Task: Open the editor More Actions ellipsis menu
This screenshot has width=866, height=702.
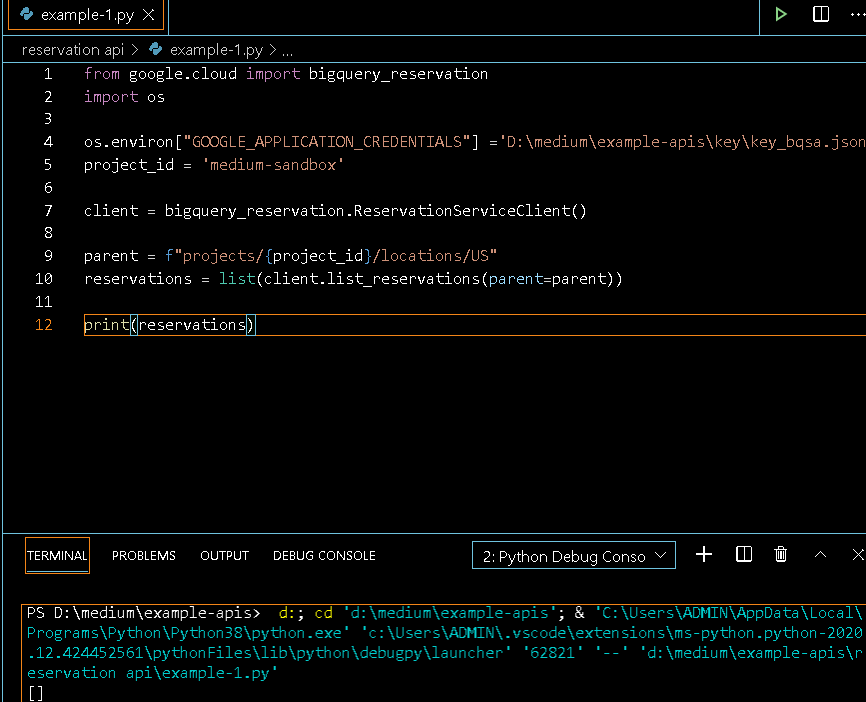Action: pyautogui.click(x=858, y=15)
